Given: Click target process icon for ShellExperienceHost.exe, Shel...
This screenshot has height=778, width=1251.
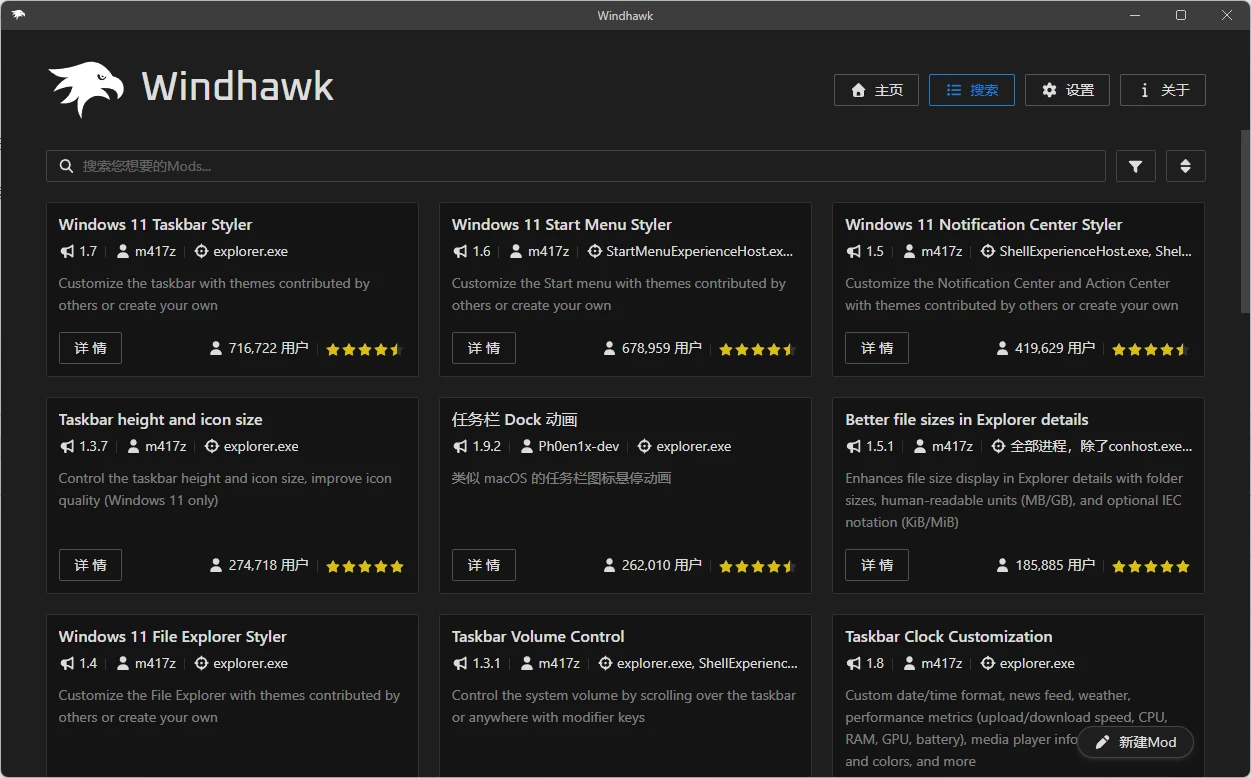Looking at the screenshot, I should pos(988,252).
